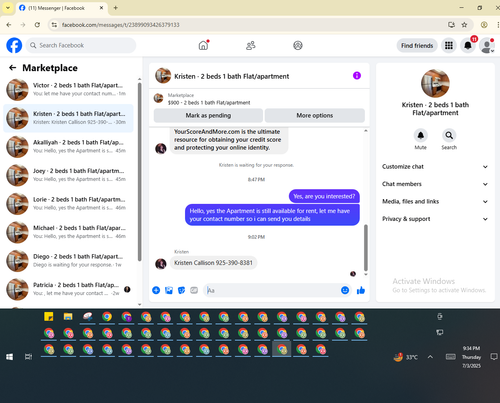This screenshot has width=500, height=403.
Task: Open Diego's conversation in the list
Action: [68, 261]
